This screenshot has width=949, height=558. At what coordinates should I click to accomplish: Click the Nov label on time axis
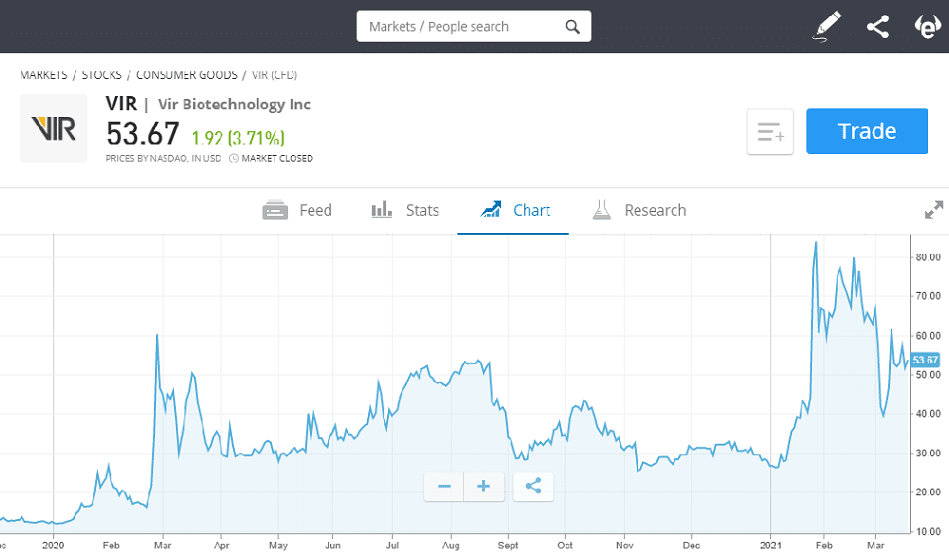tap(625, 545)
